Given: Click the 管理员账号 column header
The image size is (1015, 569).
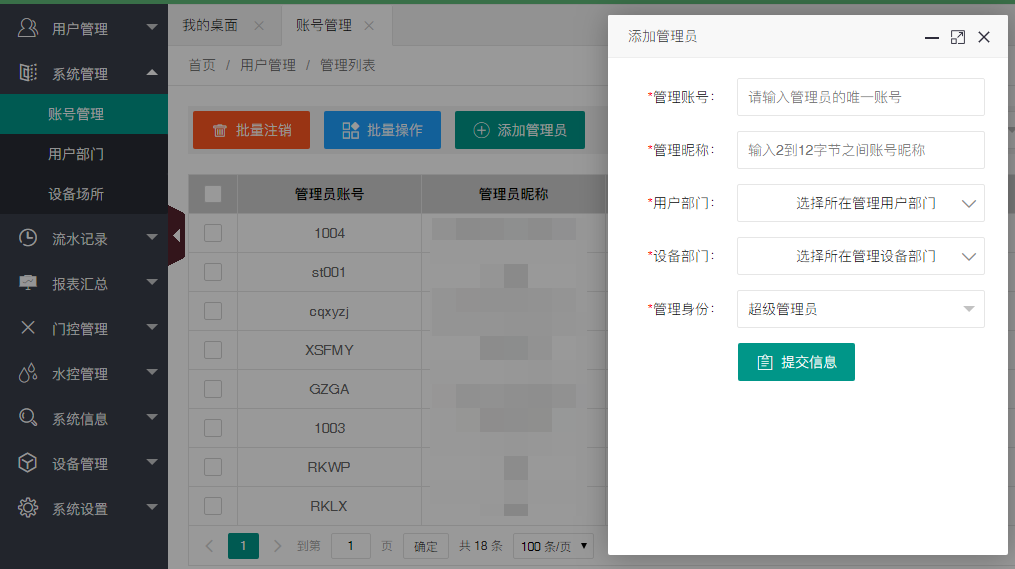Looking at the screenshot, I should pyautogui.click(x=329, y=194).
